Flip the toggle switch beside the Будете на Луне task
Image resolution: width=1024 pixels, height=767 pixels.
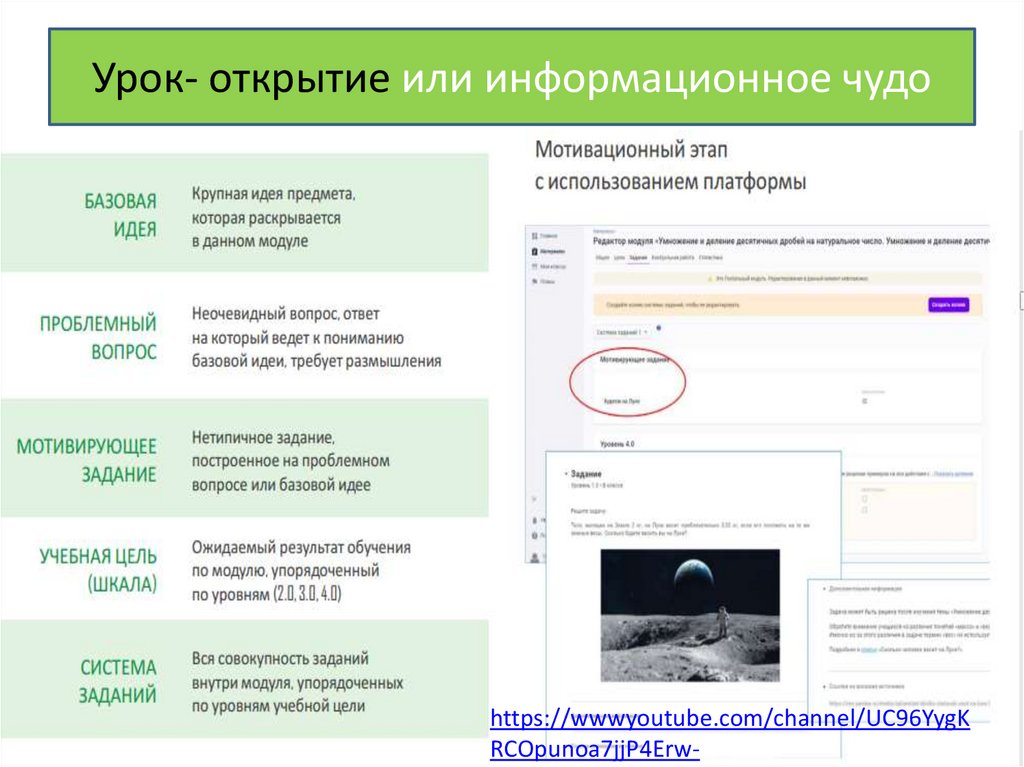[x=864, y=400]
